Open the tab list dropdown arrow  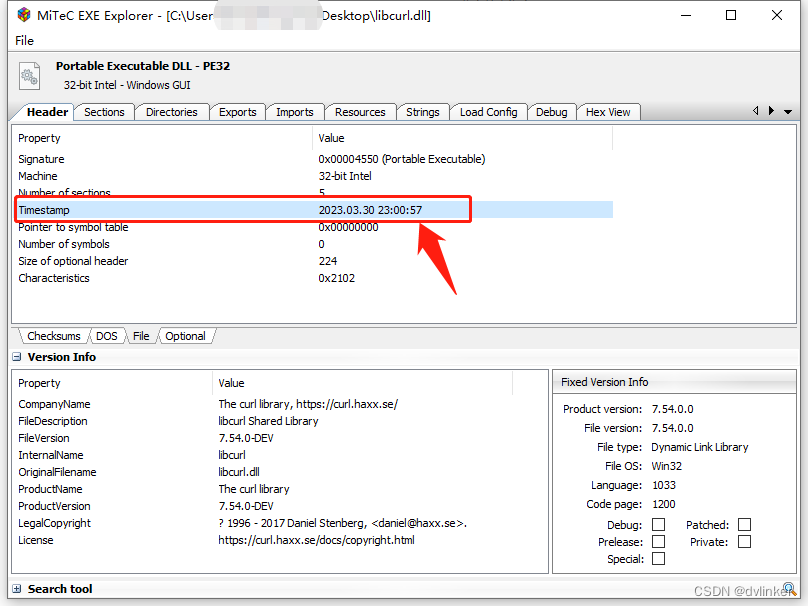point(788,112)
